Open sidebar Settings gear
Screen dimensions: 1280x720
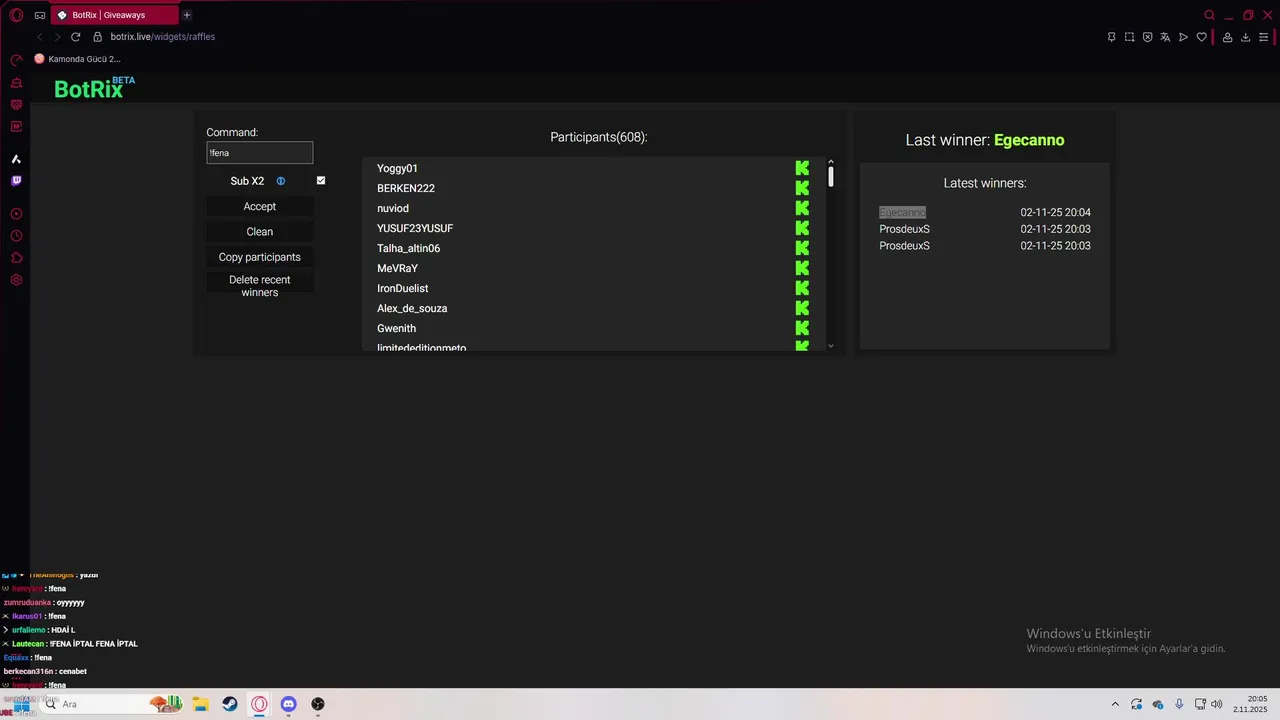click(x=16, y=280)
